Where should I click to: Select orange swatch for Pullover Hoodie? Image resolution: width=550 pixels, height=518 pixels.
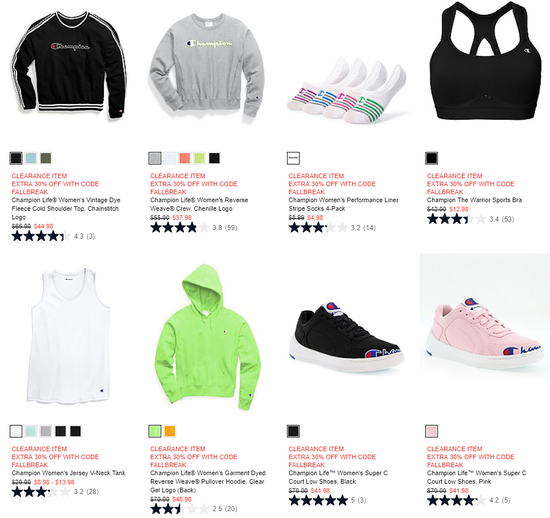(170, 431)
